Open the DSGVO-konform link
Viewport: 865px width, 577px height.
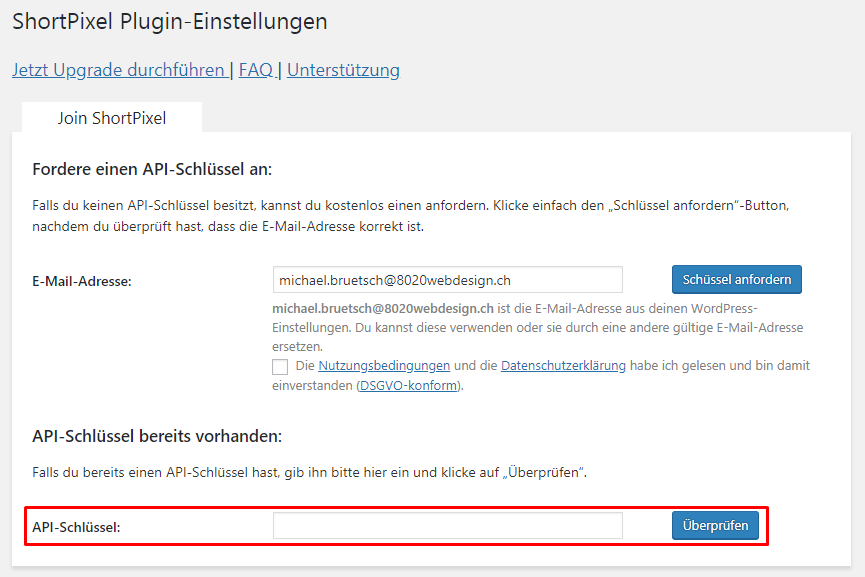pyautogui.click(x=408, y=386)
